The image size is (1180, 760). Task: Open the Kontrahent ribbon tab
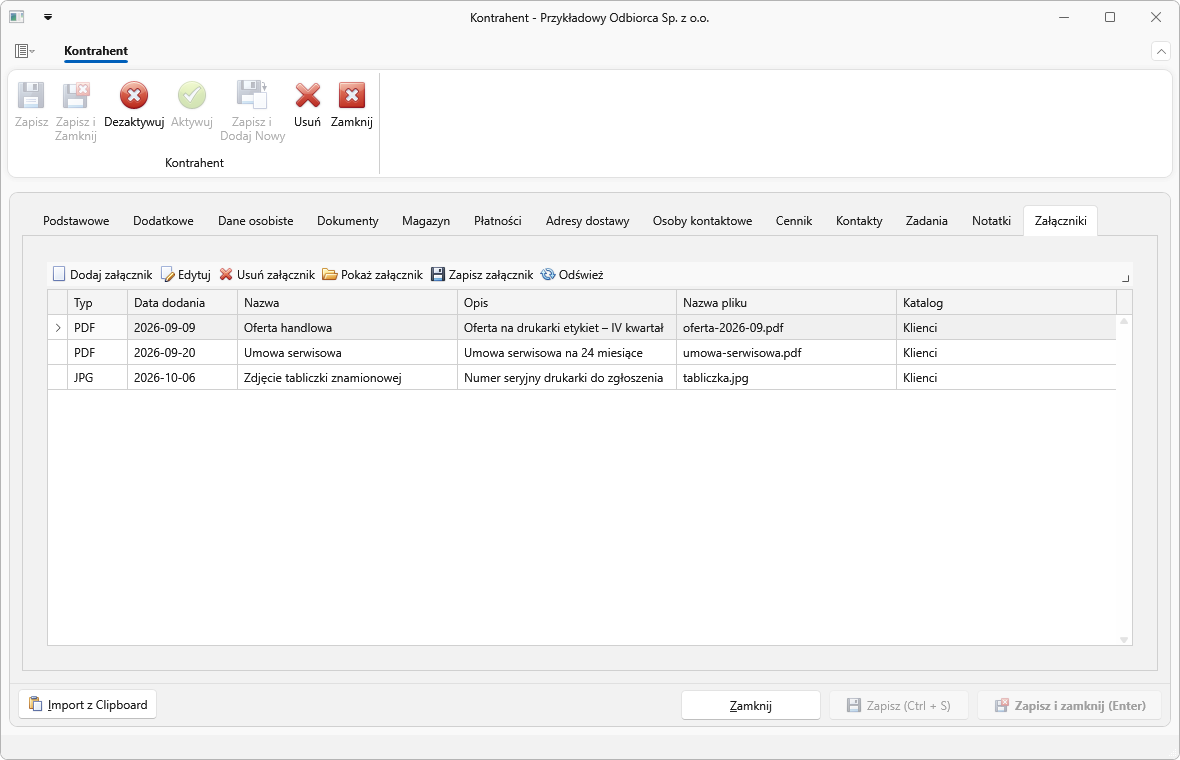[96, 51]
